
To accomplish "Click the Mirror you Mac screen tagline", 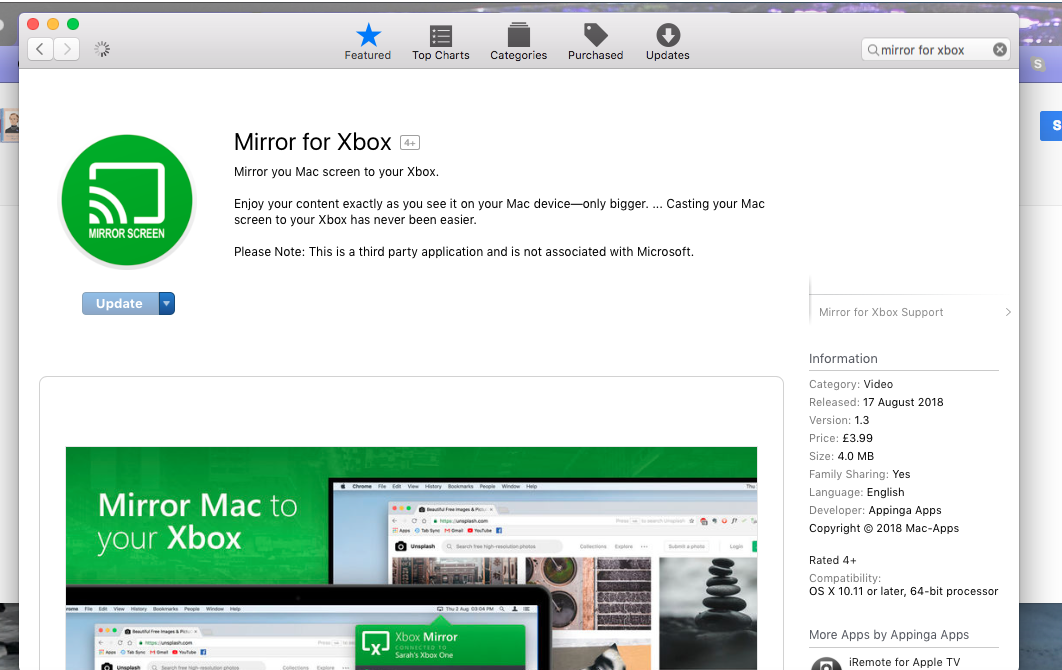I will click(336, 172).
